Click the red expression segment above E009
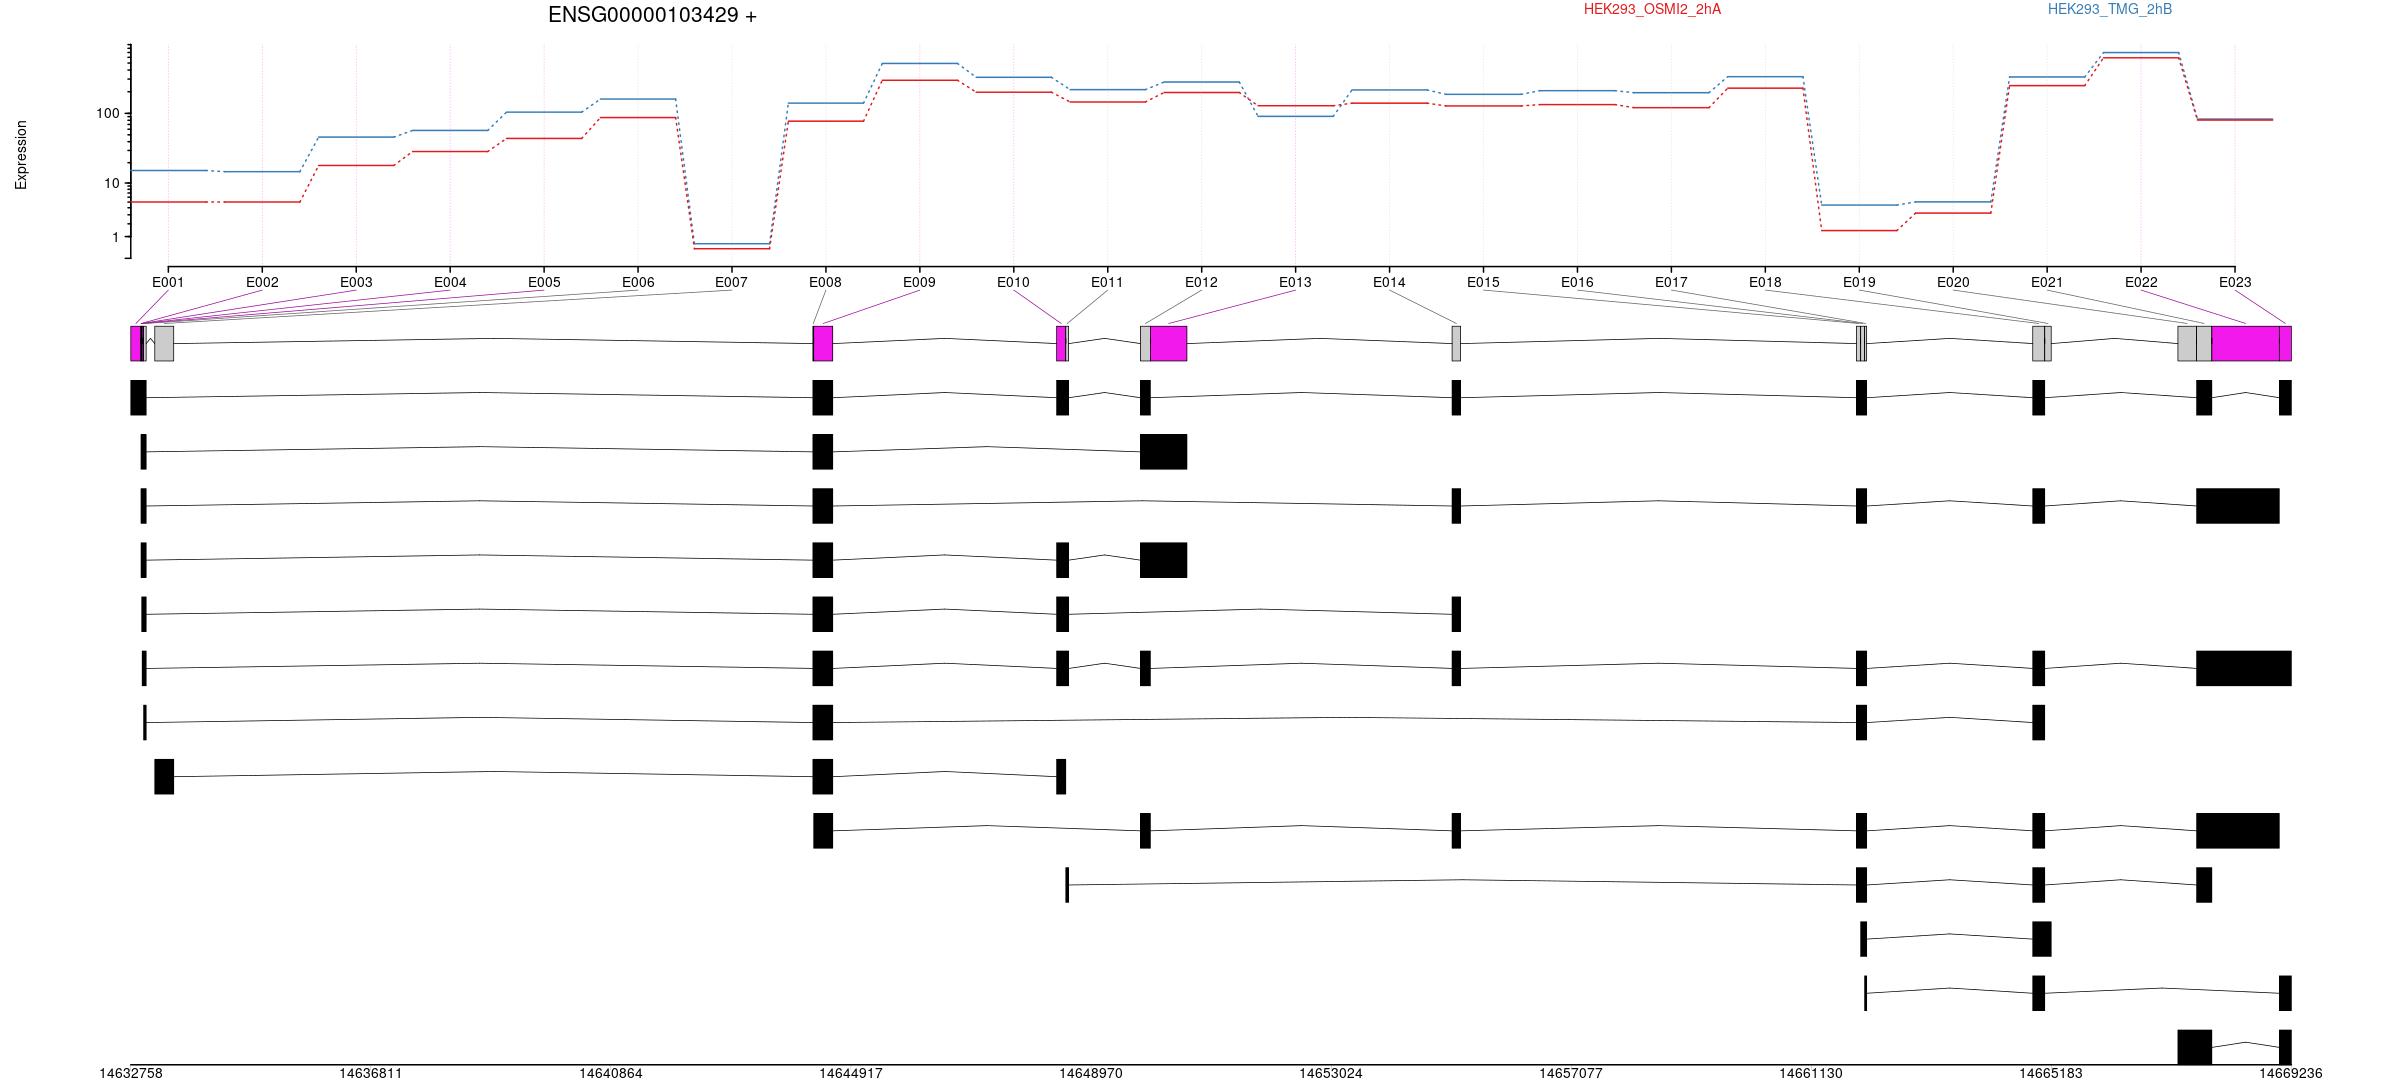 pos(920,80)
